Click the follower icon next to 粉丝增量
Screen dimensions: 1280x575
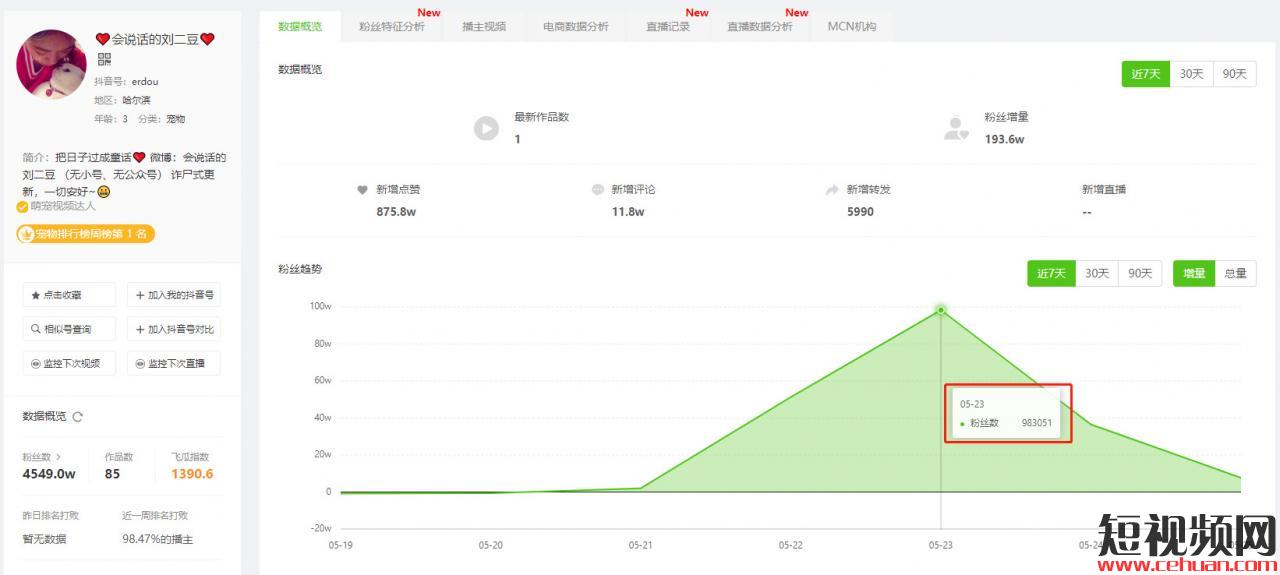tap(956, 128)
